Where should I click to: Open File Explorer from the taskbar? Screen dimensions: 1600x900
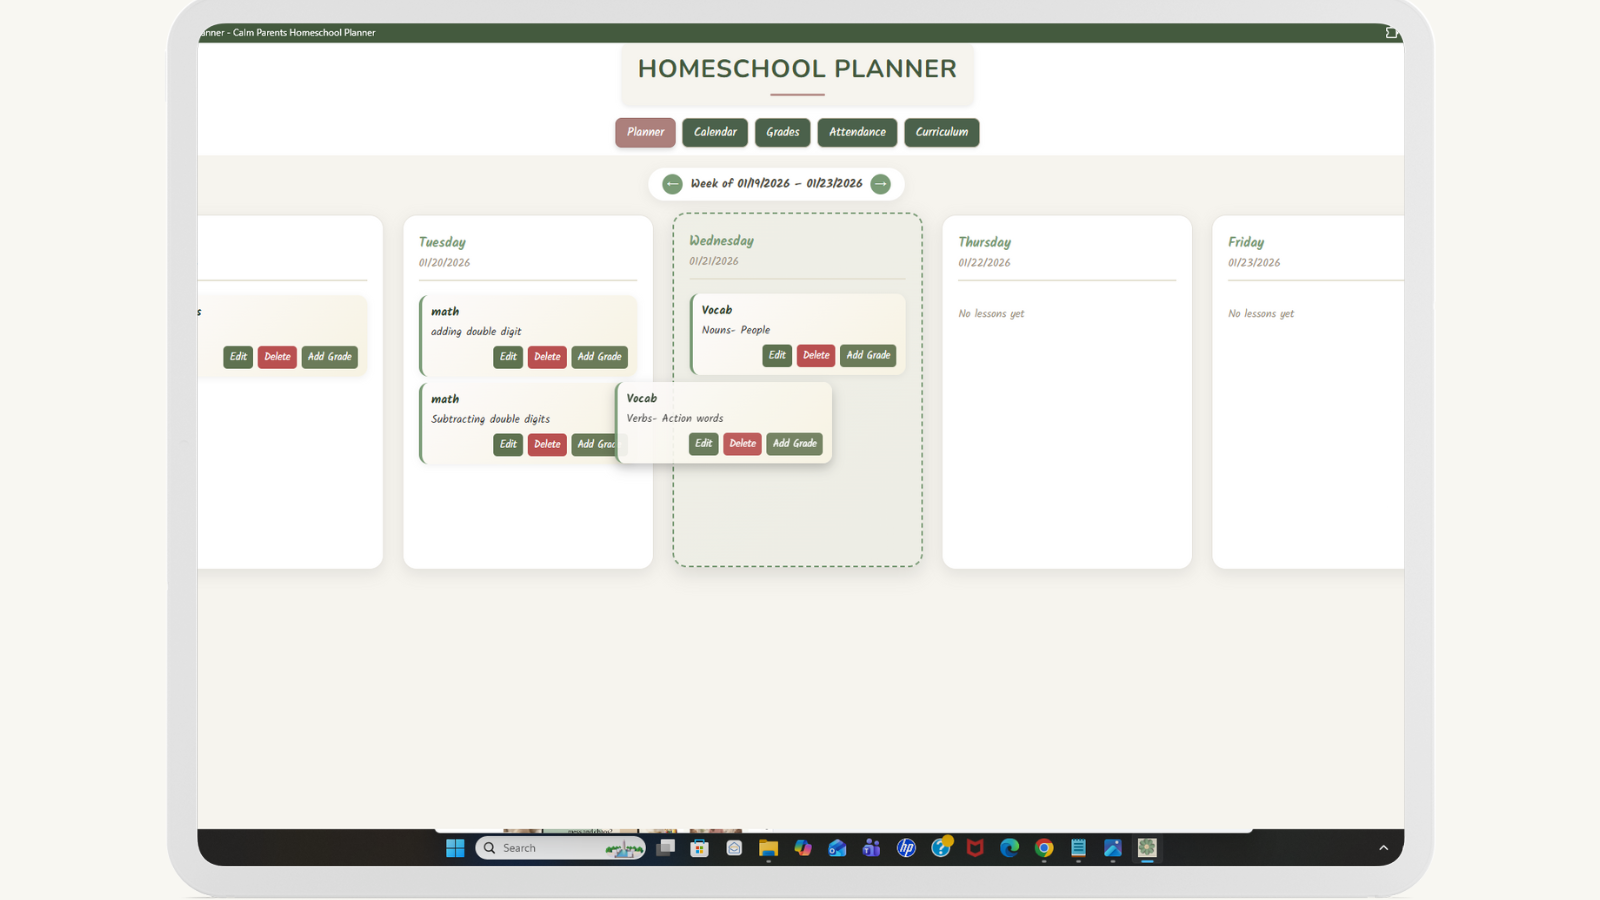tap(768, 848)
